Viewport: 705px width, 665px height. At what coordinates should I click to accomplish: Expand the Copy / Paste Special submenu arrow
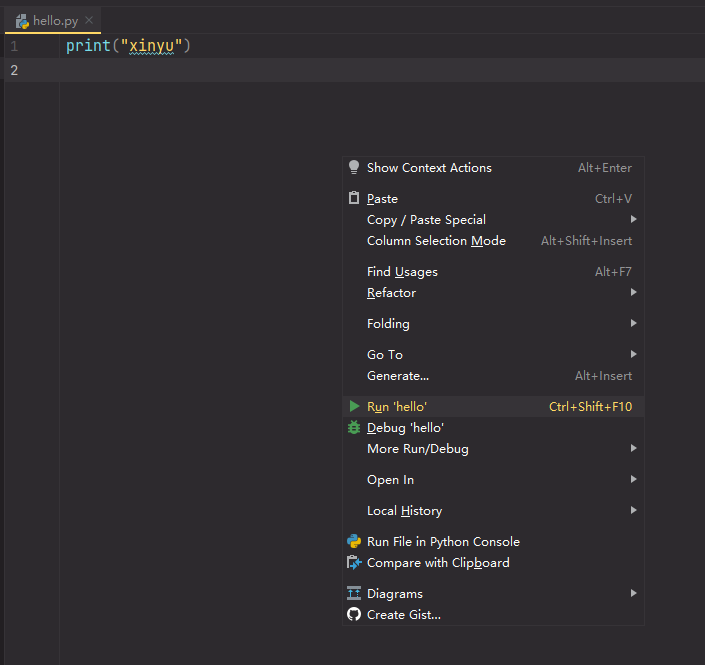(x=634, y=219)
